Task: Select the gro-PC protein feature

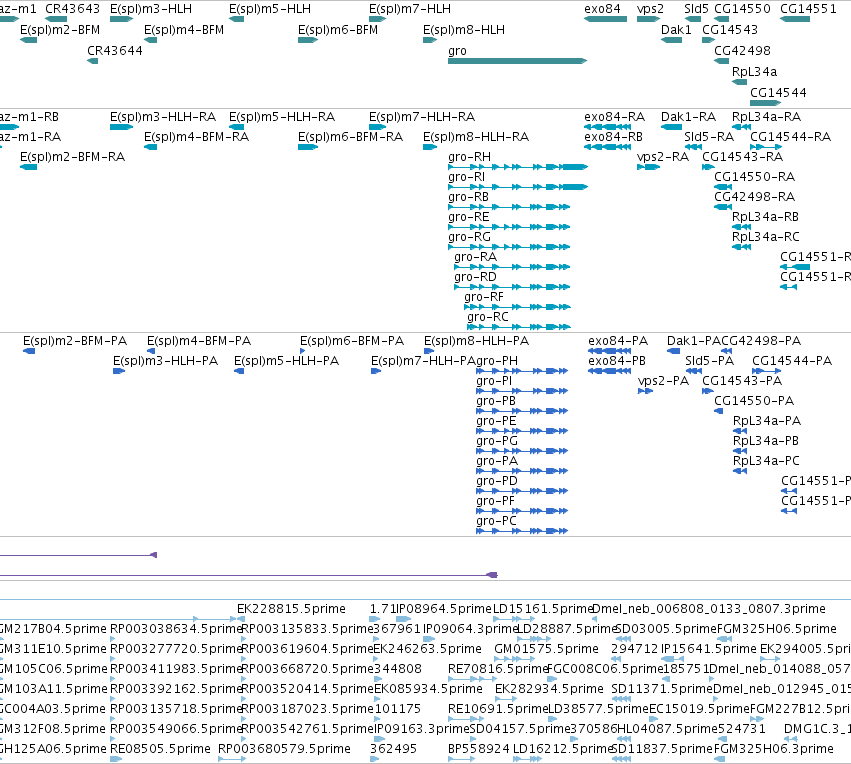Action: click(x=522, y=531)
